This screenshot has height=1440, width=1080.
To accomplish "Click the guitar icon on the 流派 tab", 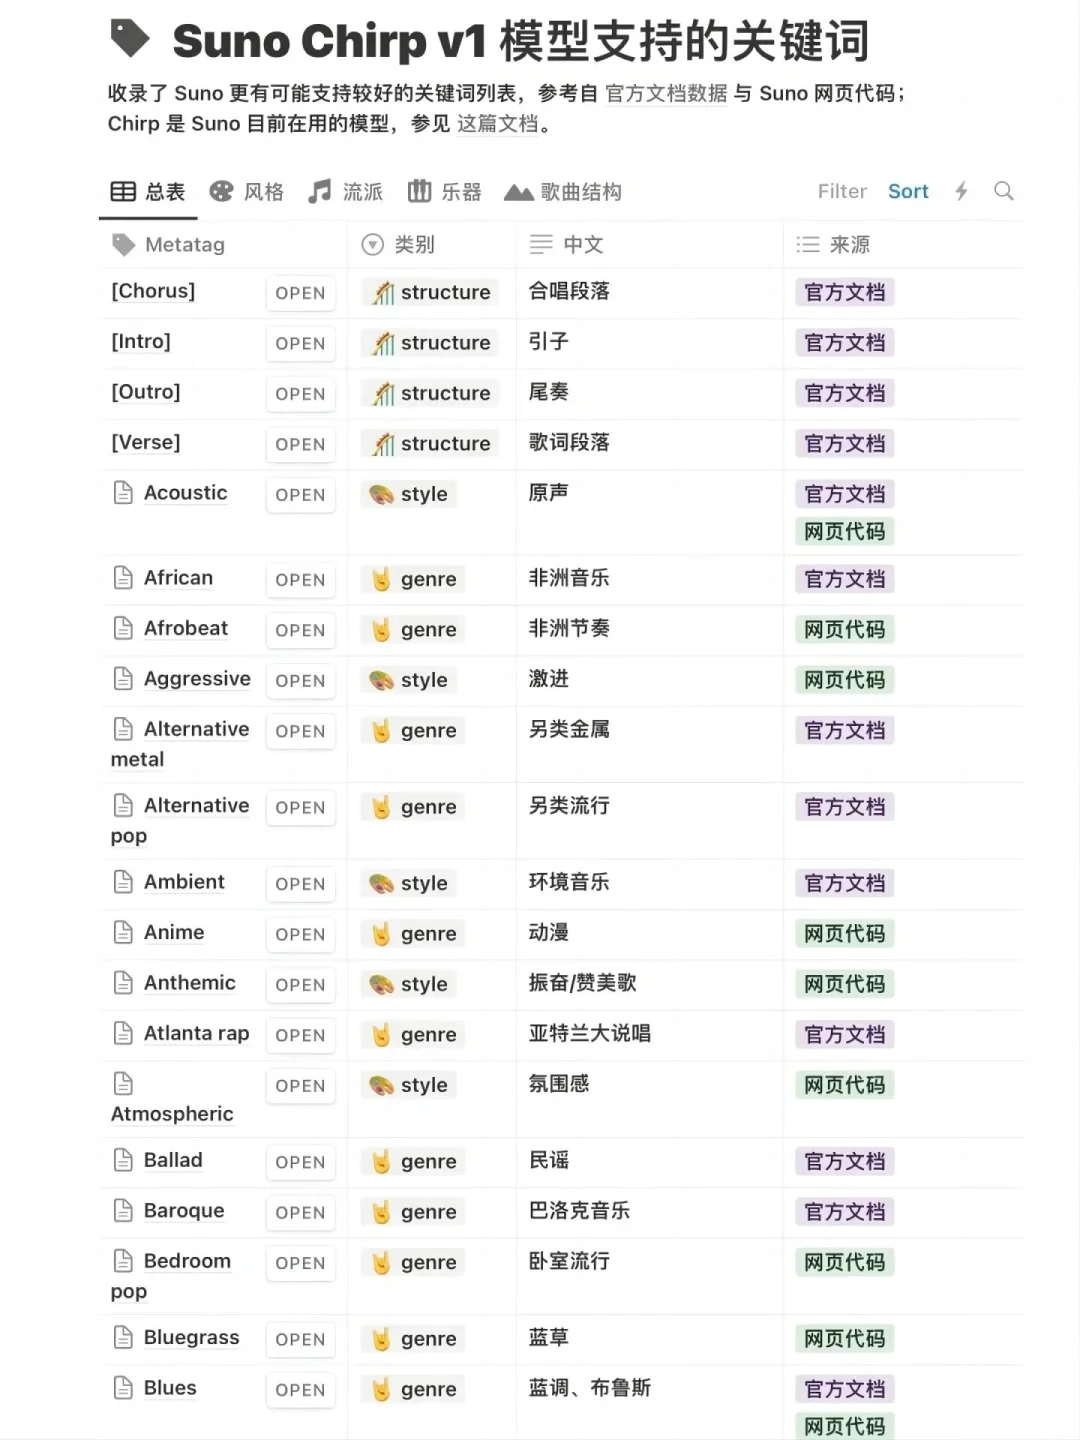I will pyautogui.click(x=320, y=190).
